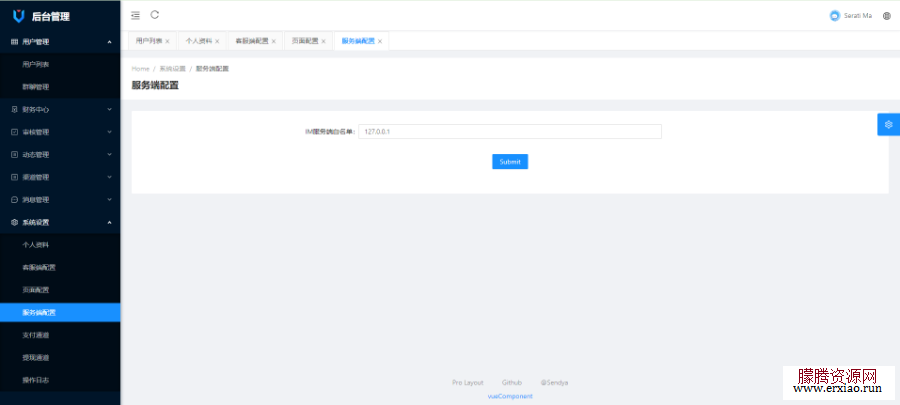
Task: Click the circular refresh icon in header
Action: (x=154, y=15)
